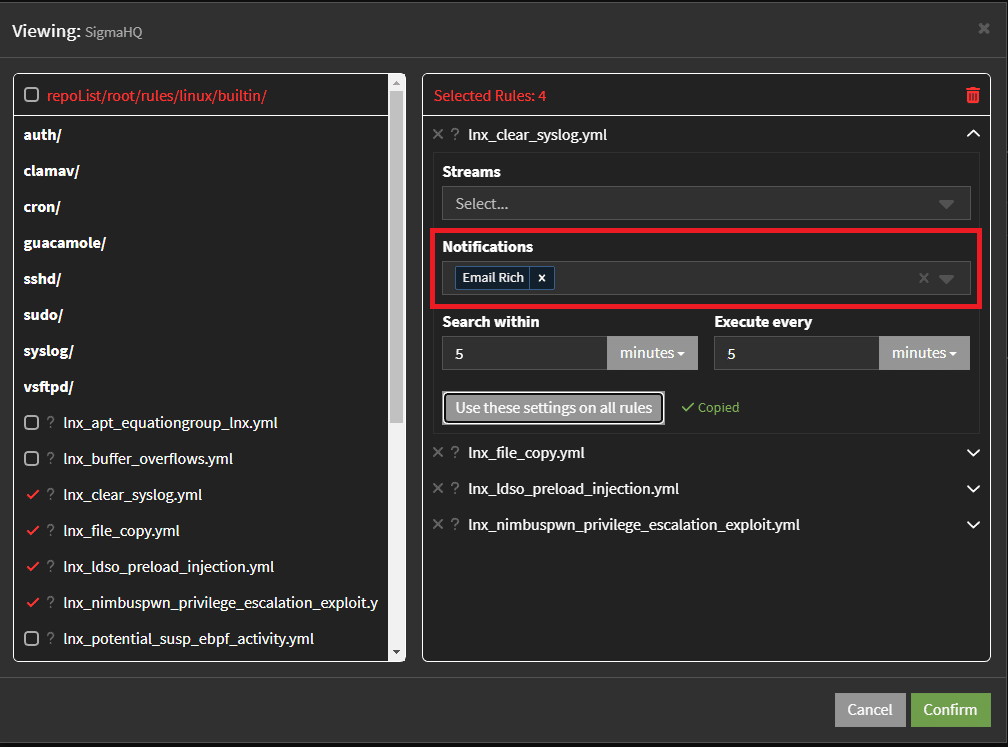1008x747 pixels.
Task: Toggle select-all checkbox beside repoList path
Action: pos(31,95)
